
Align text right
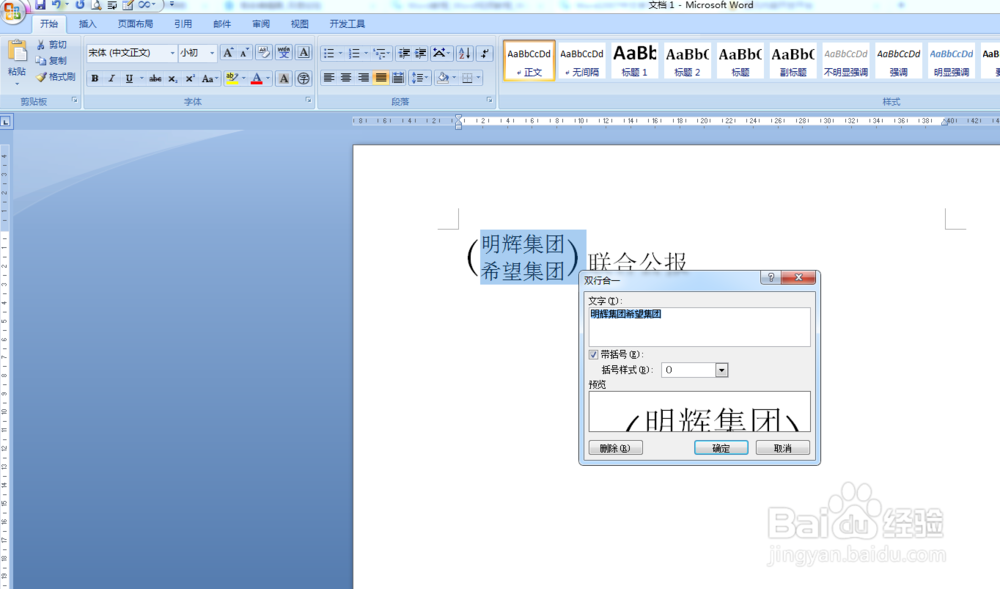point(364,78)
